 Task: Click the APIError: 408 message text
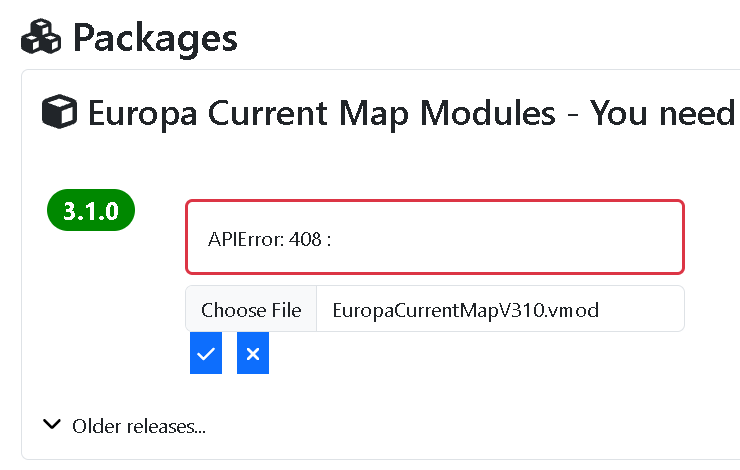coord(269,240)
